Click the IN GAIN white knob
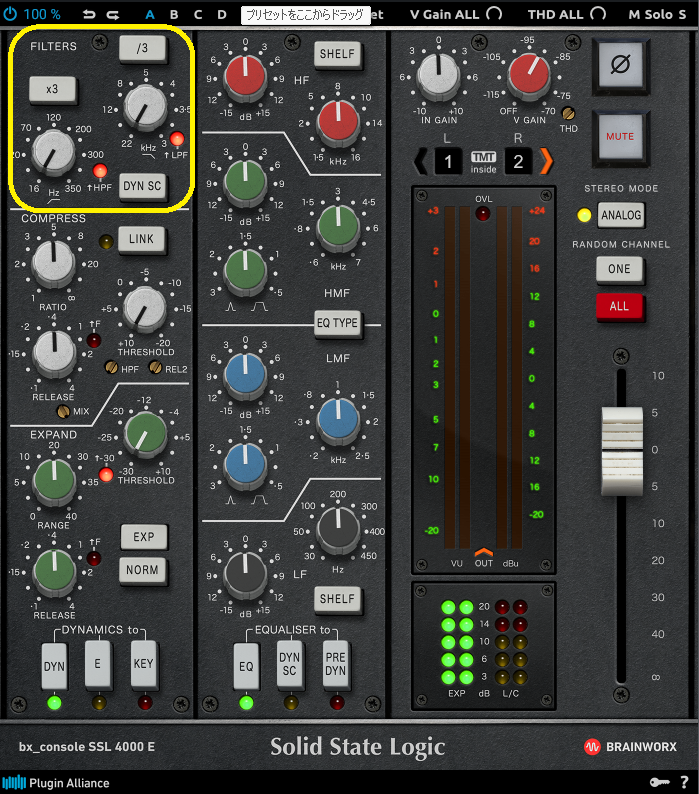This screenshot has width=699, height=794. [x=439, y=75]
